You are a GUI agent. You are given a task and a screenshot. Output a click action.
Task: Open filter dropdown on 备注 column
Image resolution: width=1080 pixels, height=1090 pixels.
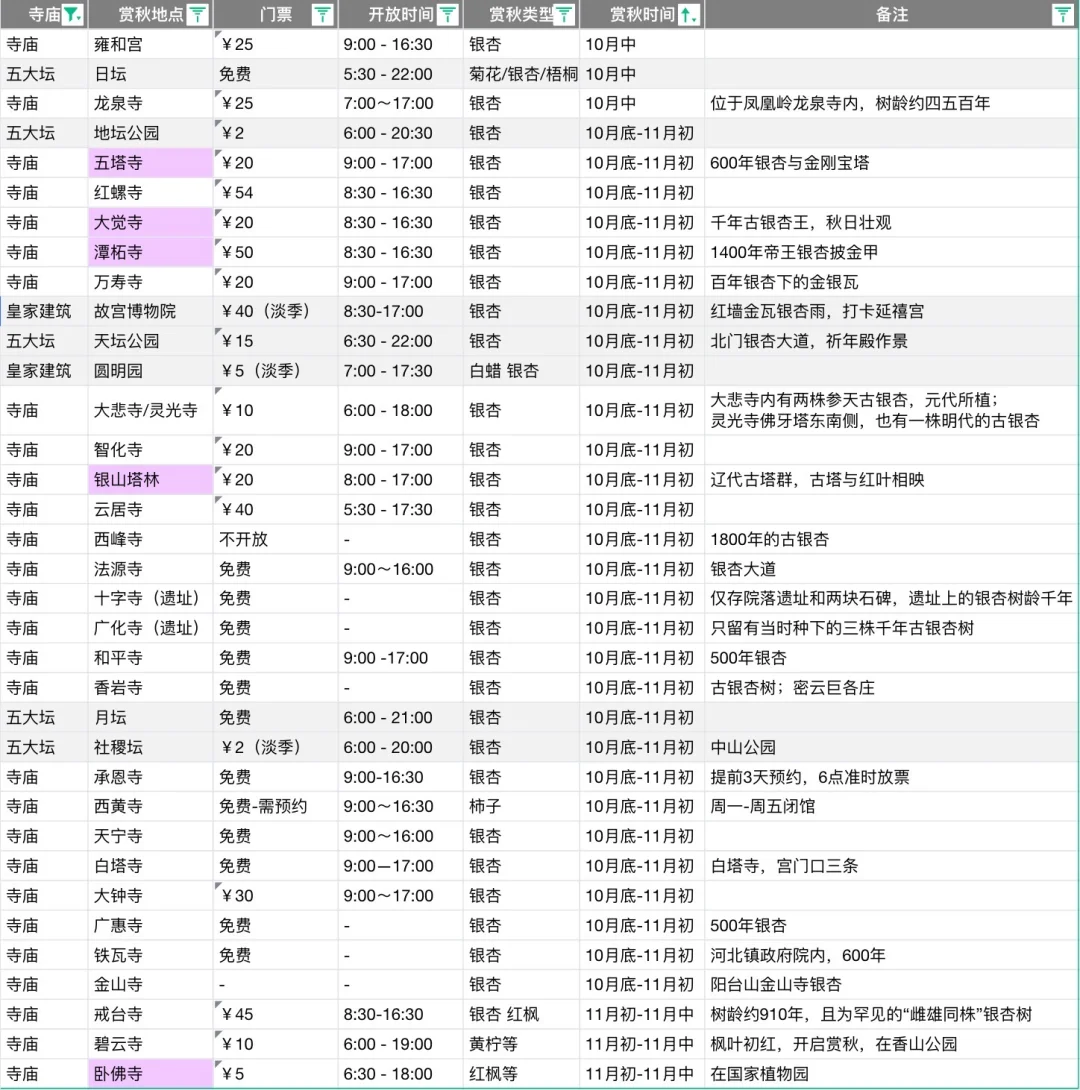pyautogui.click(x=1062, y=15)
